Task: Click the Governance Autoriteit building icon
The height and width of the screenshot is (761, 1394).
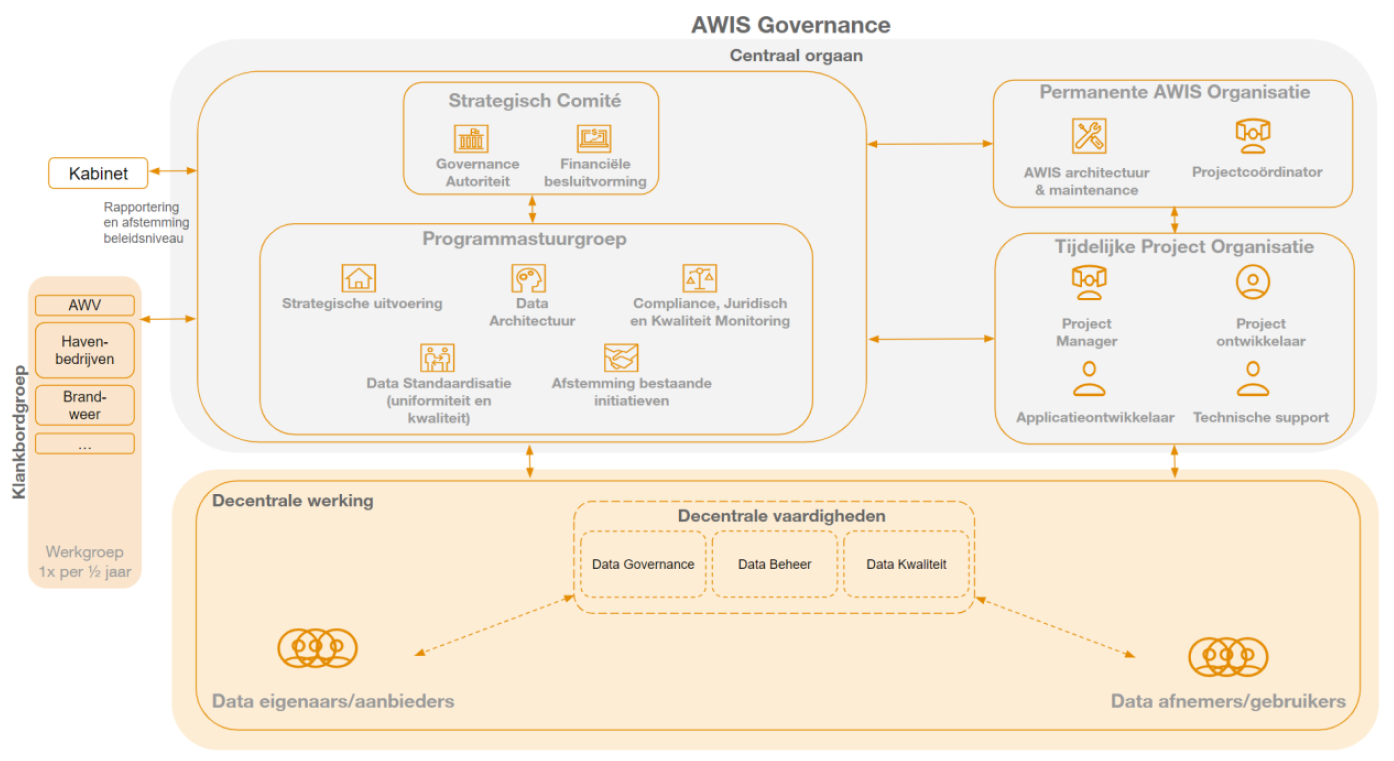Action: [x=470, y=139]
